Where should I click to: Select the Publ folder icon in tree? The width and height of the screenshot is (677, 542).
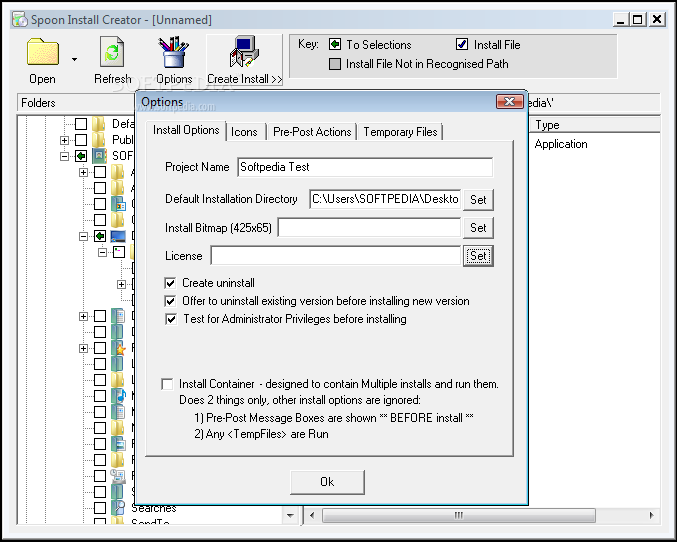pos(99,140)
